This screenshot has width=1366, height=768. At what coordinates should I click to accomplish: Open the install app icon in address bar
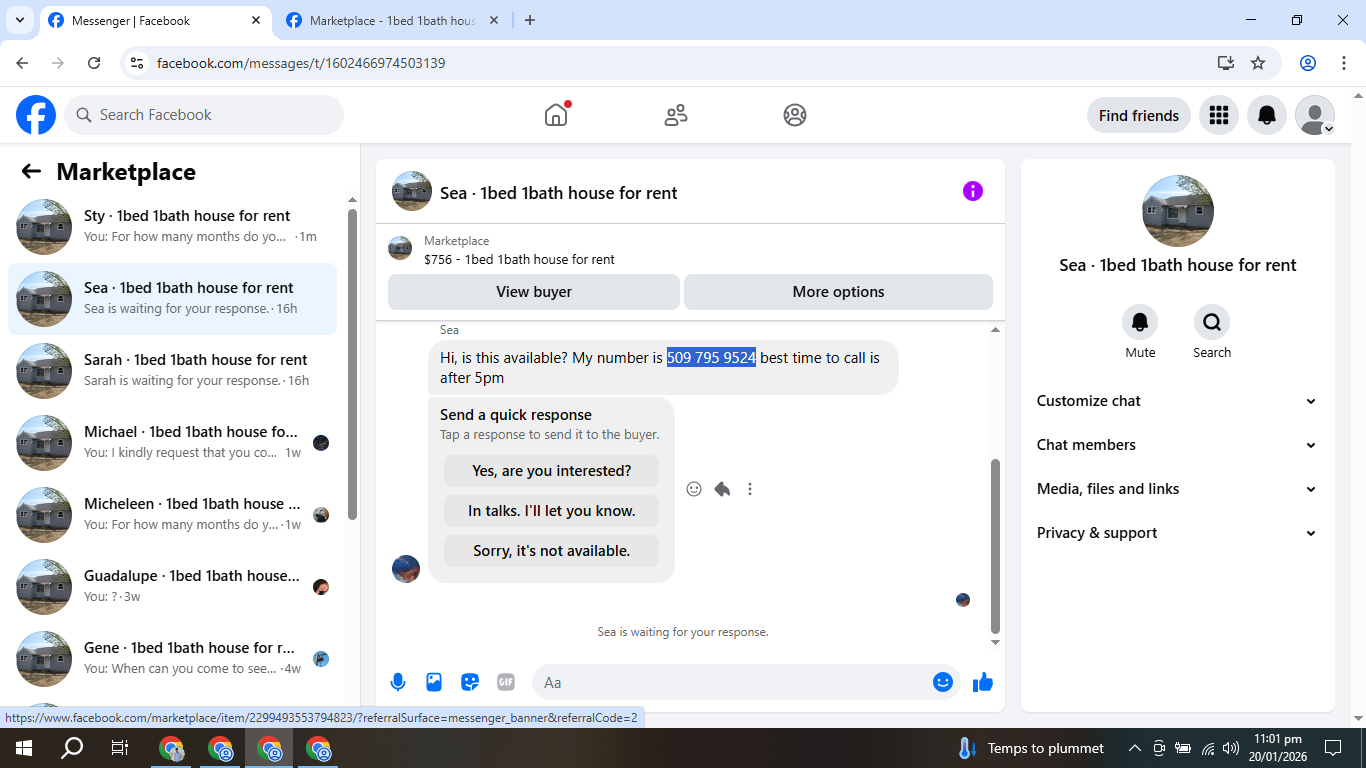click(1226, 63)
